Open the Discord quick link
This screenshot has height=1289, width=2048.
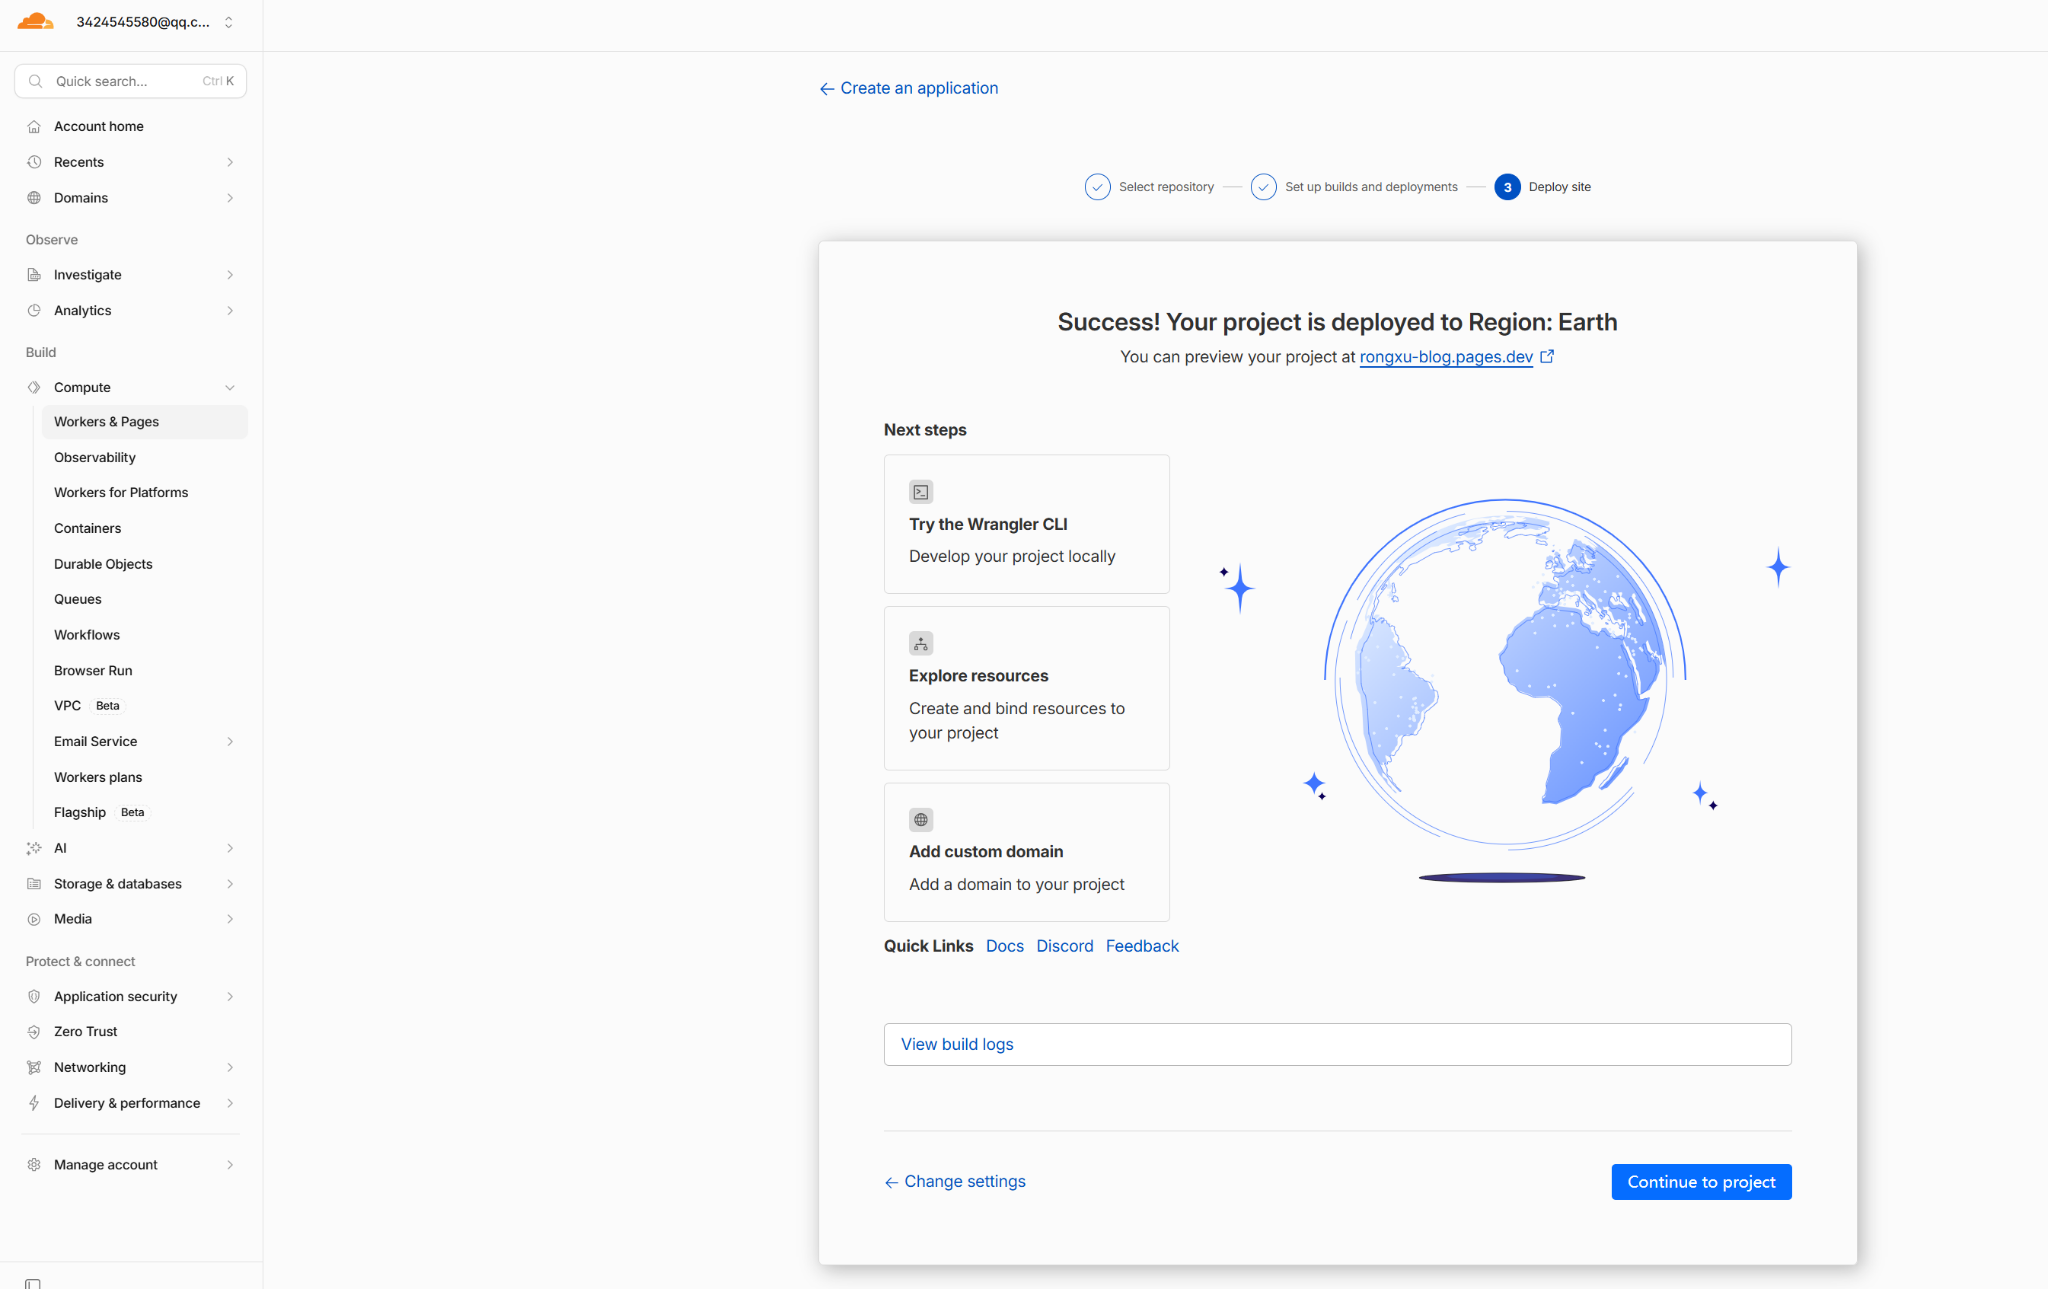click(x=1064, y=946)
